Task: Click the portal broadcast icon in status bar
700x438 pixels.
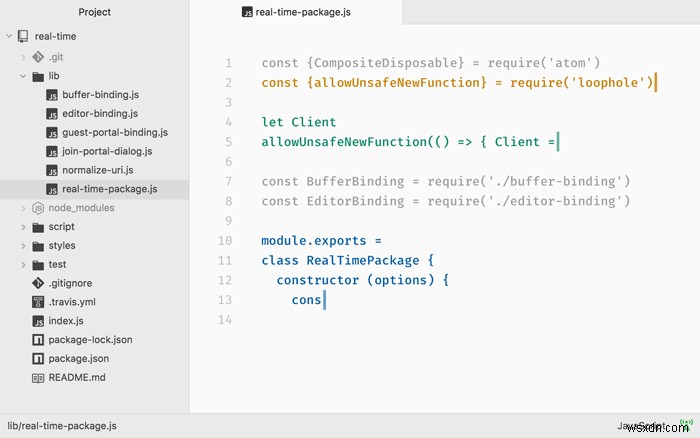Action: 686,424
